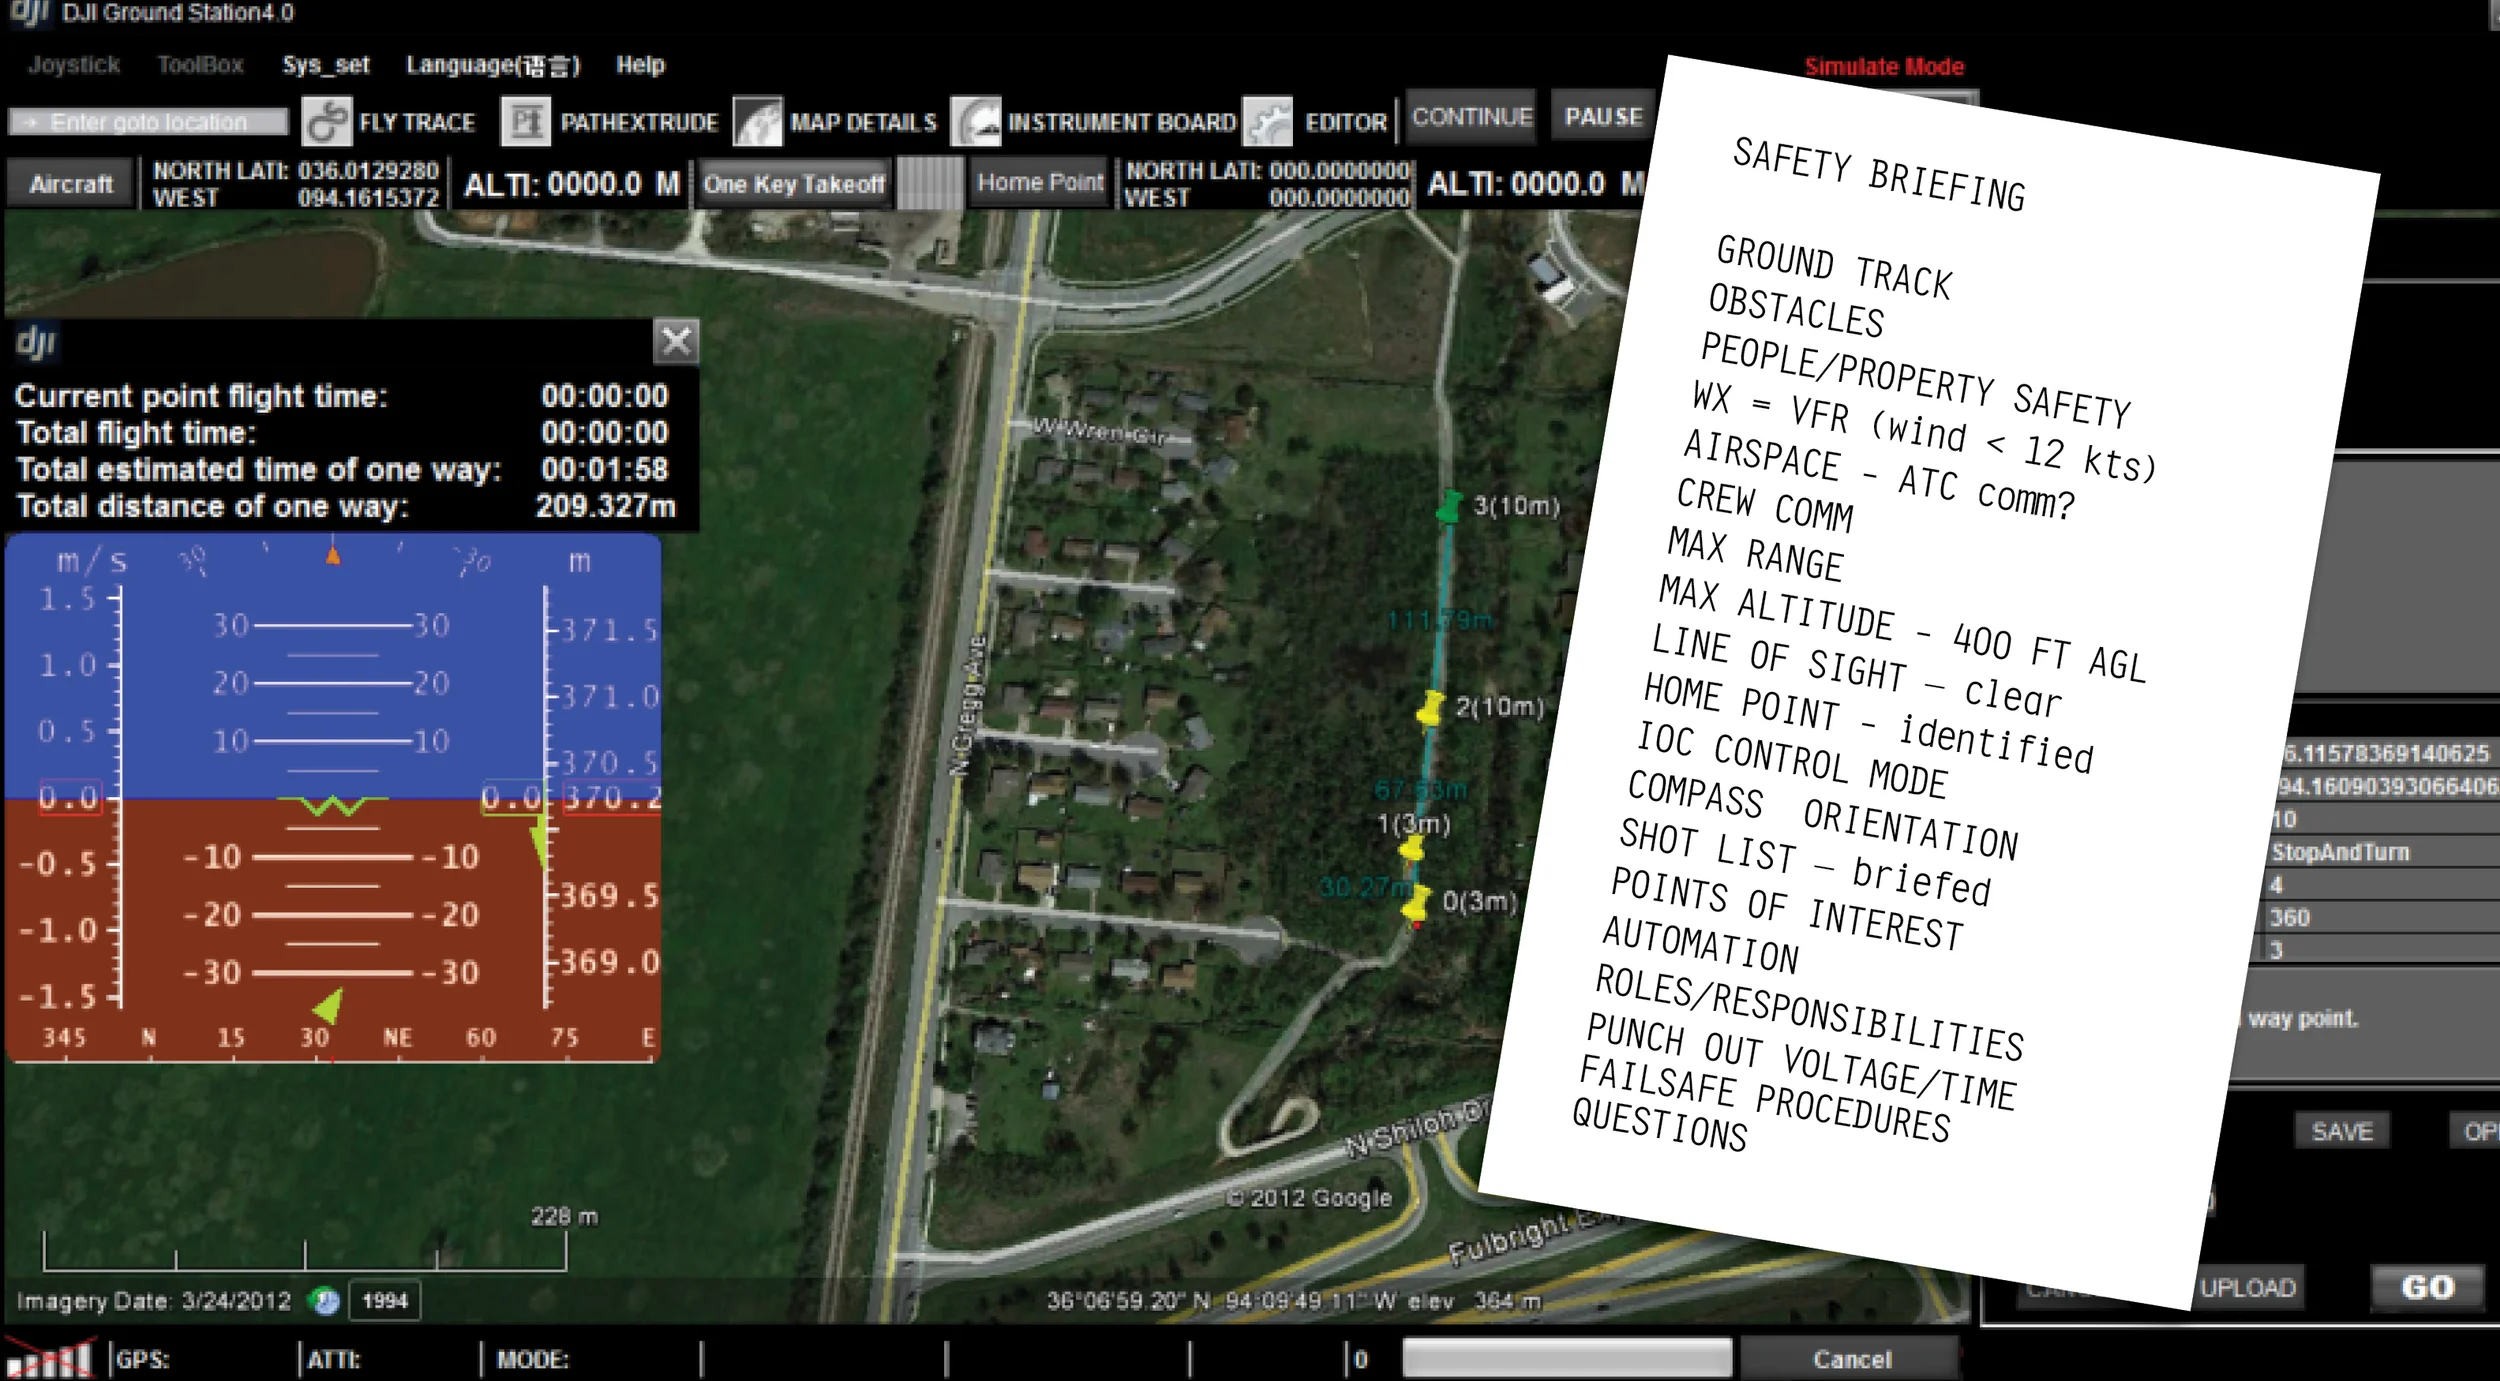Select yellow waypoint pin 2(10m)
The image size is (2500, 1381).
click(1431, 709)
